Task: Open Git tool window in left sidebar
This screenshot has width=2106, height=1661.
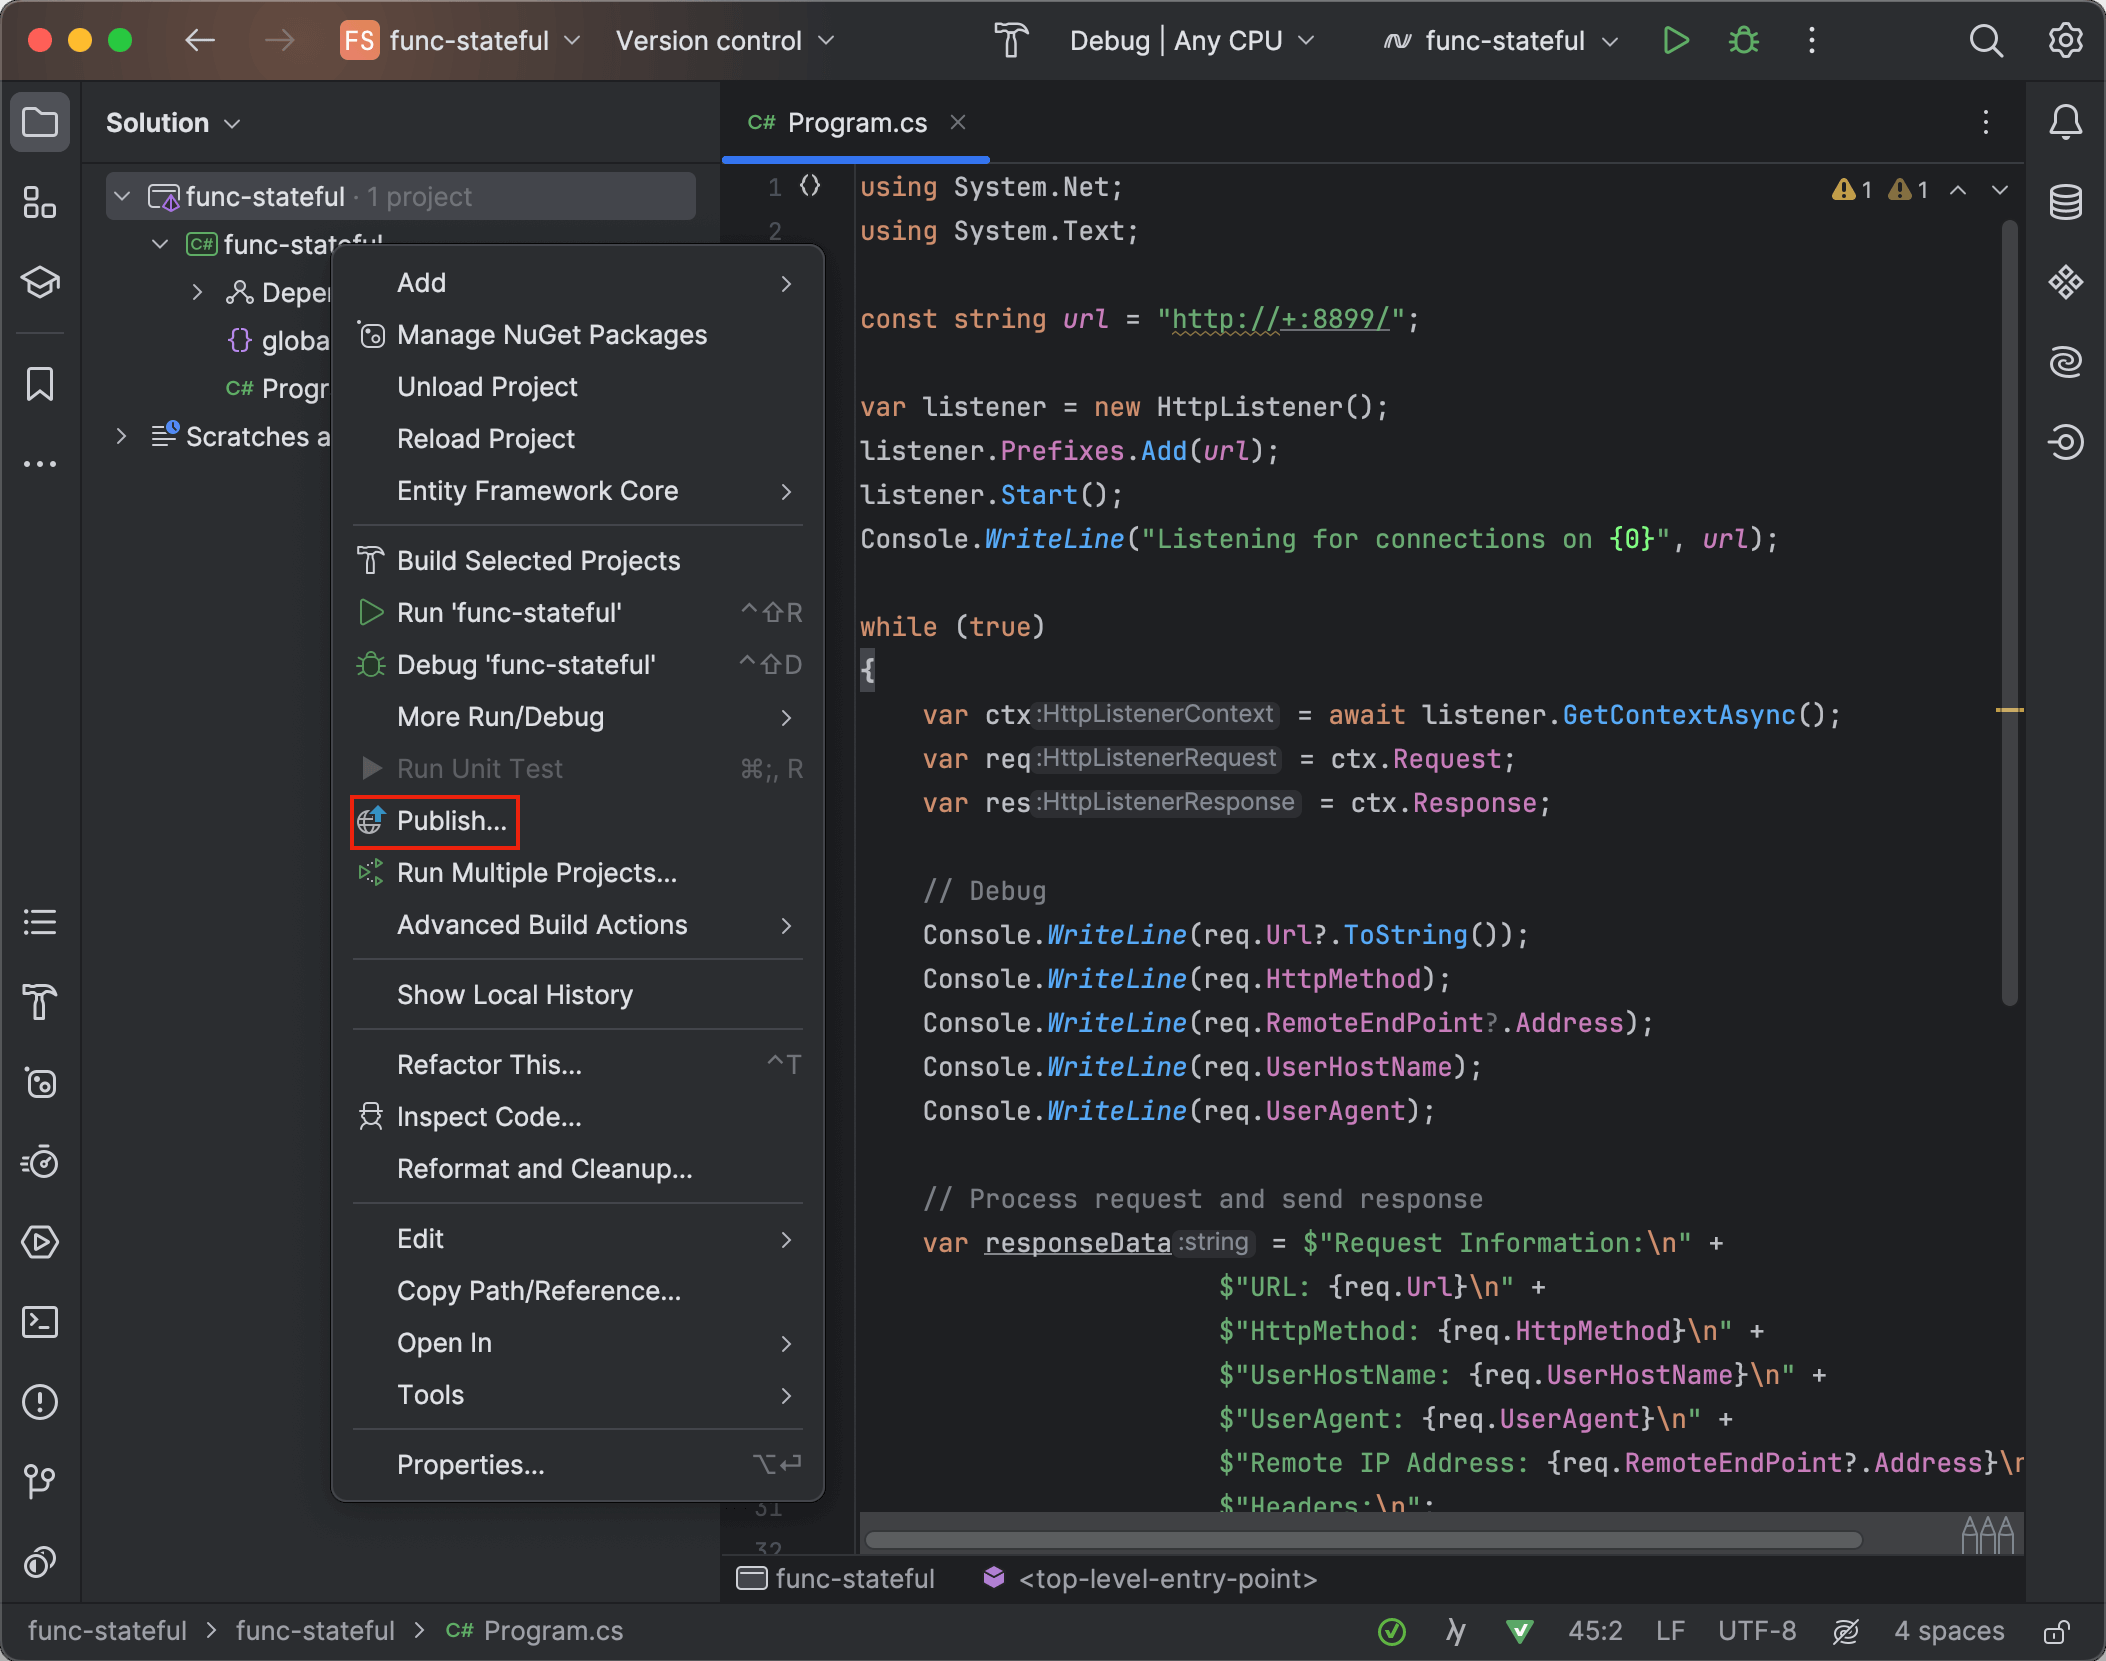Action: pyautogui.click(x=40, y=1481)
